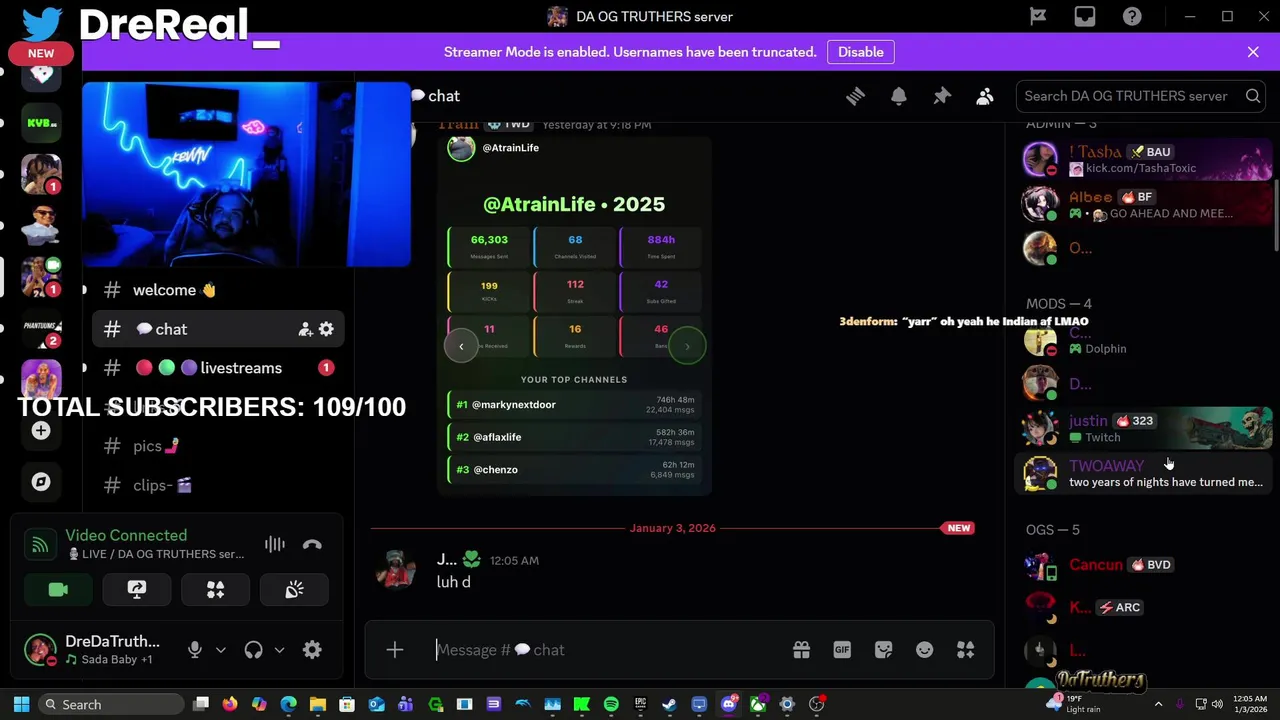Image resolution: width=1280 pixels, height=720 pixels.
Task: Open the activities button in voice panel
Action: pos(215,590)
